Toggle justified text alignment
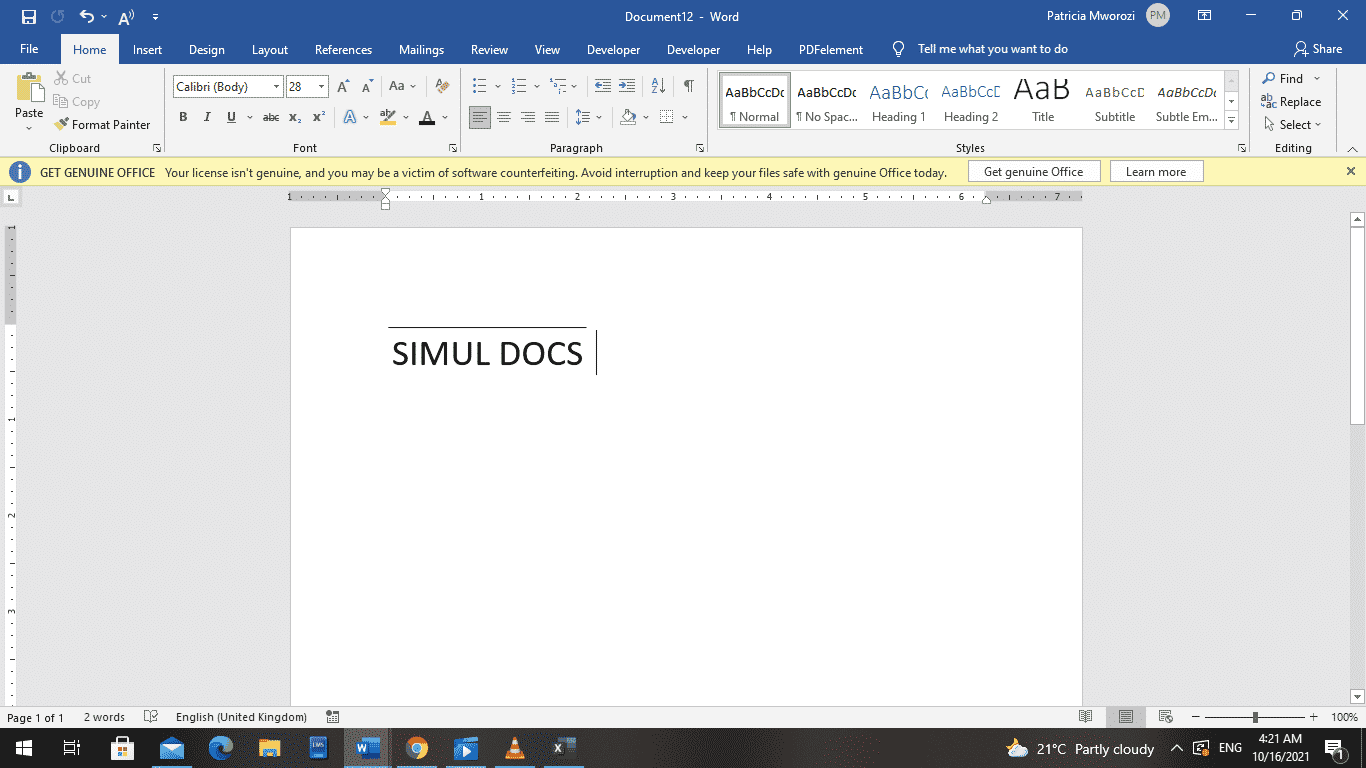Image resolution: width=1366 pixels, height=768 pixels. tap(552, 117)
